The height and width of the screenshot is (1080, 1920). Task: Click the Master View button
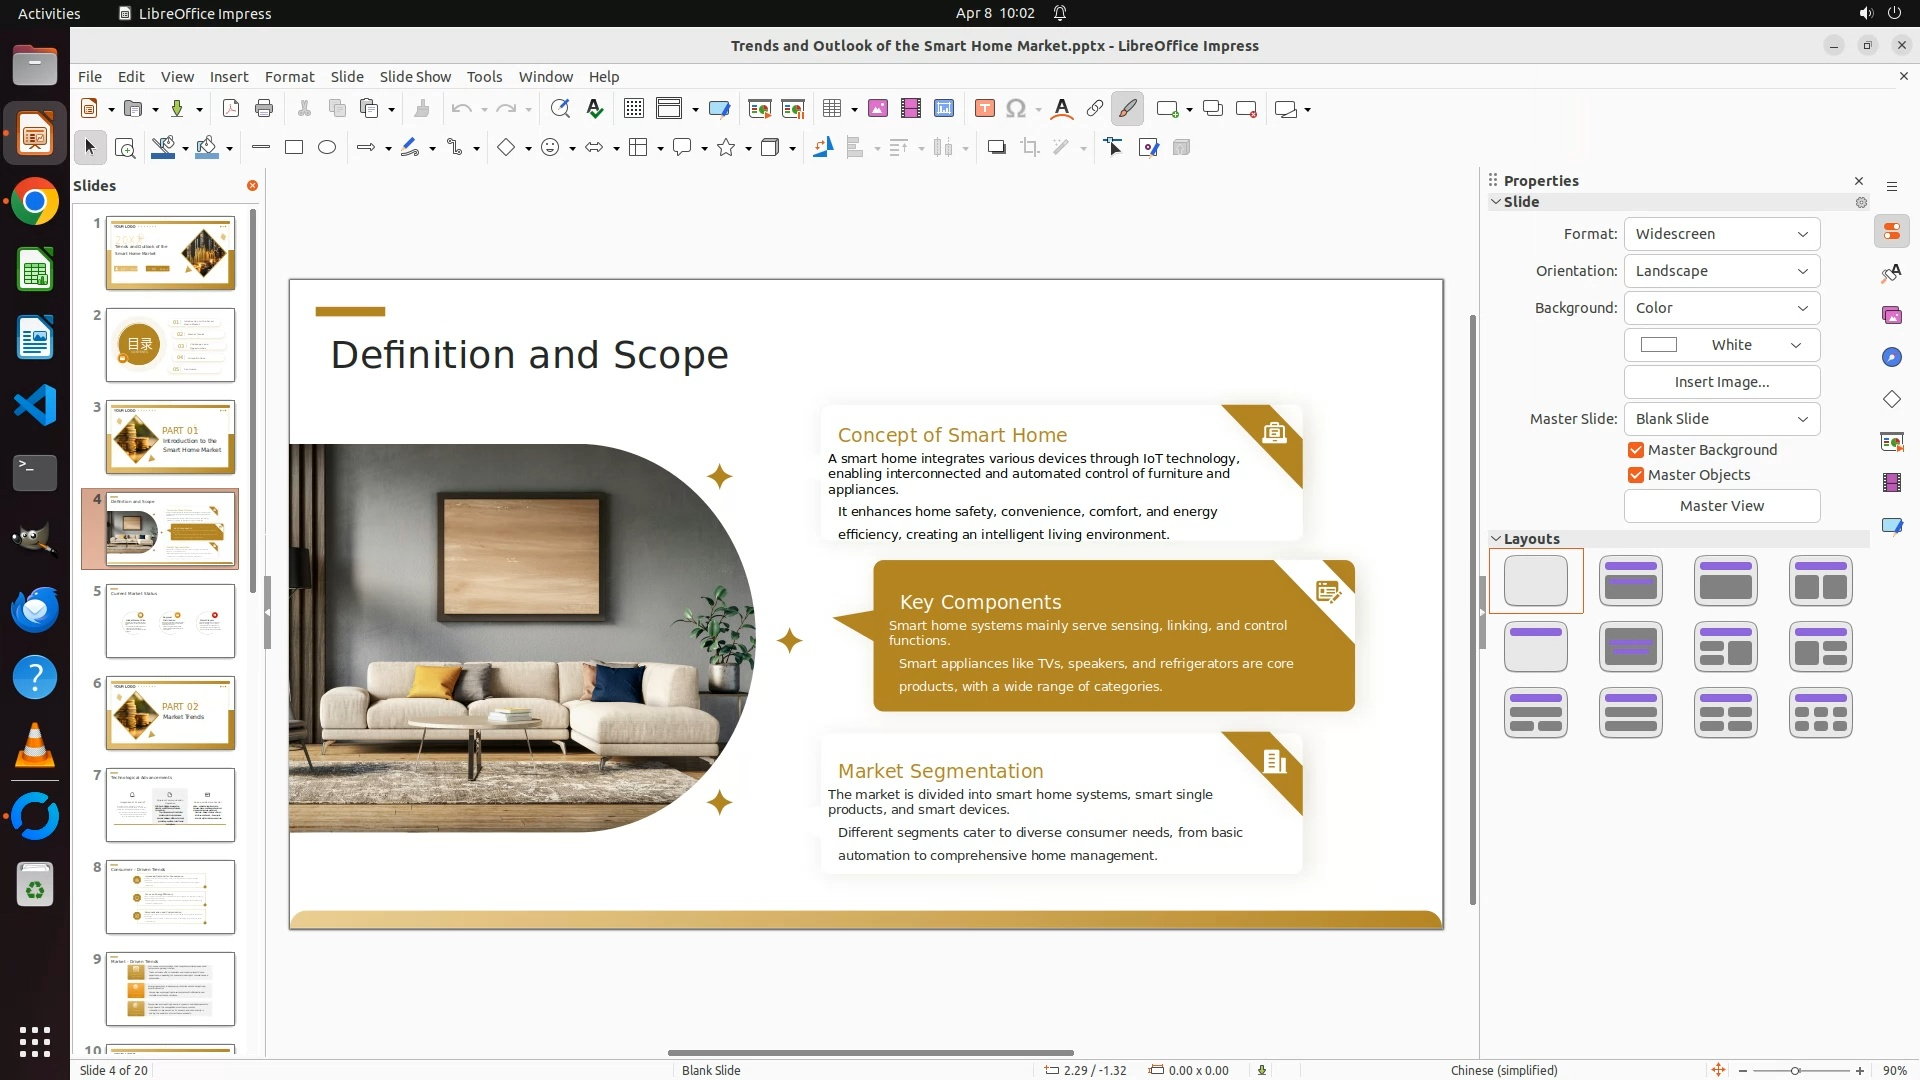point(1721,506)
